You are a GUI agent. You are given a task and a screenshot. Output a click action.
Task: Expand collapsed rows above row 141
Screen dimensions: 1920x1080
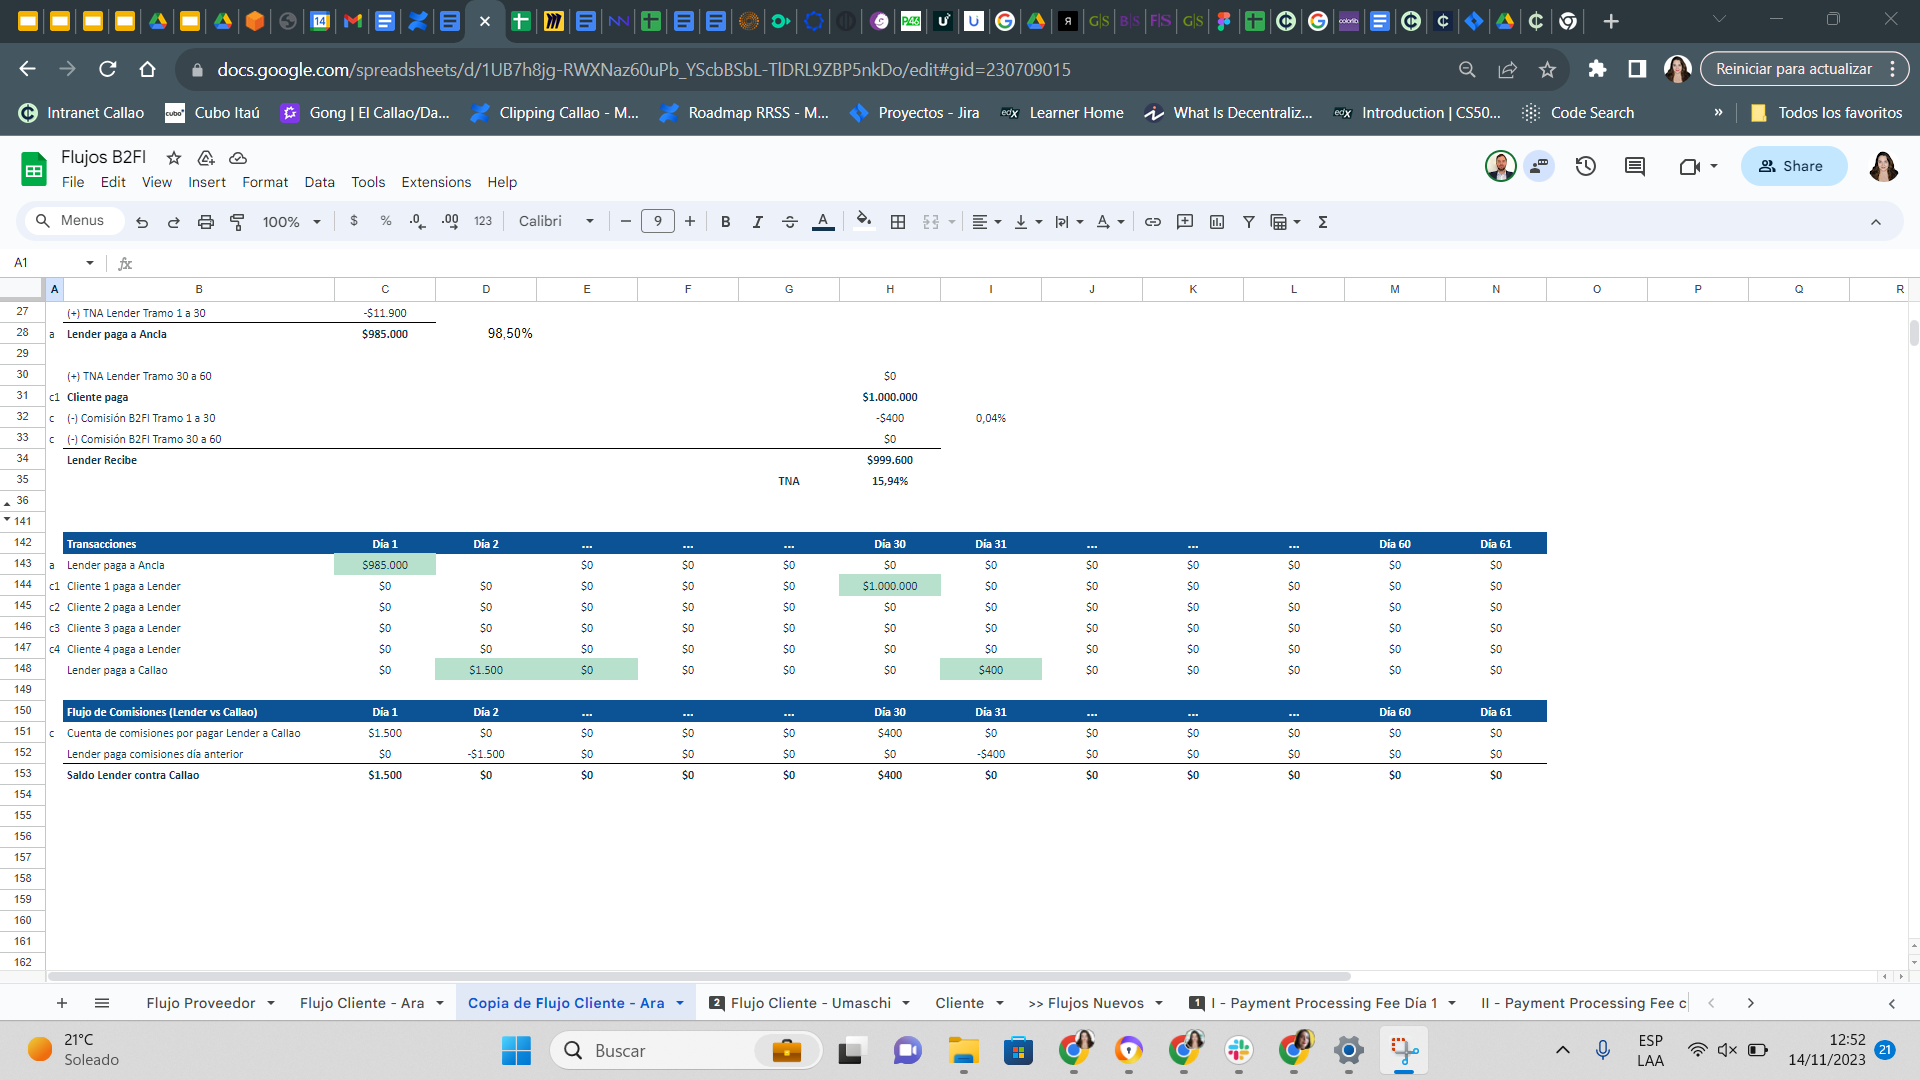pos(8,519)
